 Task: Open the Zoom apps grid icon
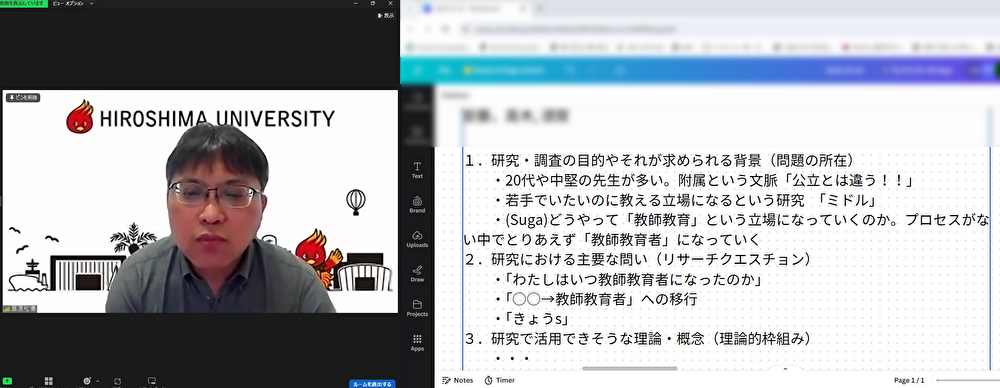tap(48, 382)
